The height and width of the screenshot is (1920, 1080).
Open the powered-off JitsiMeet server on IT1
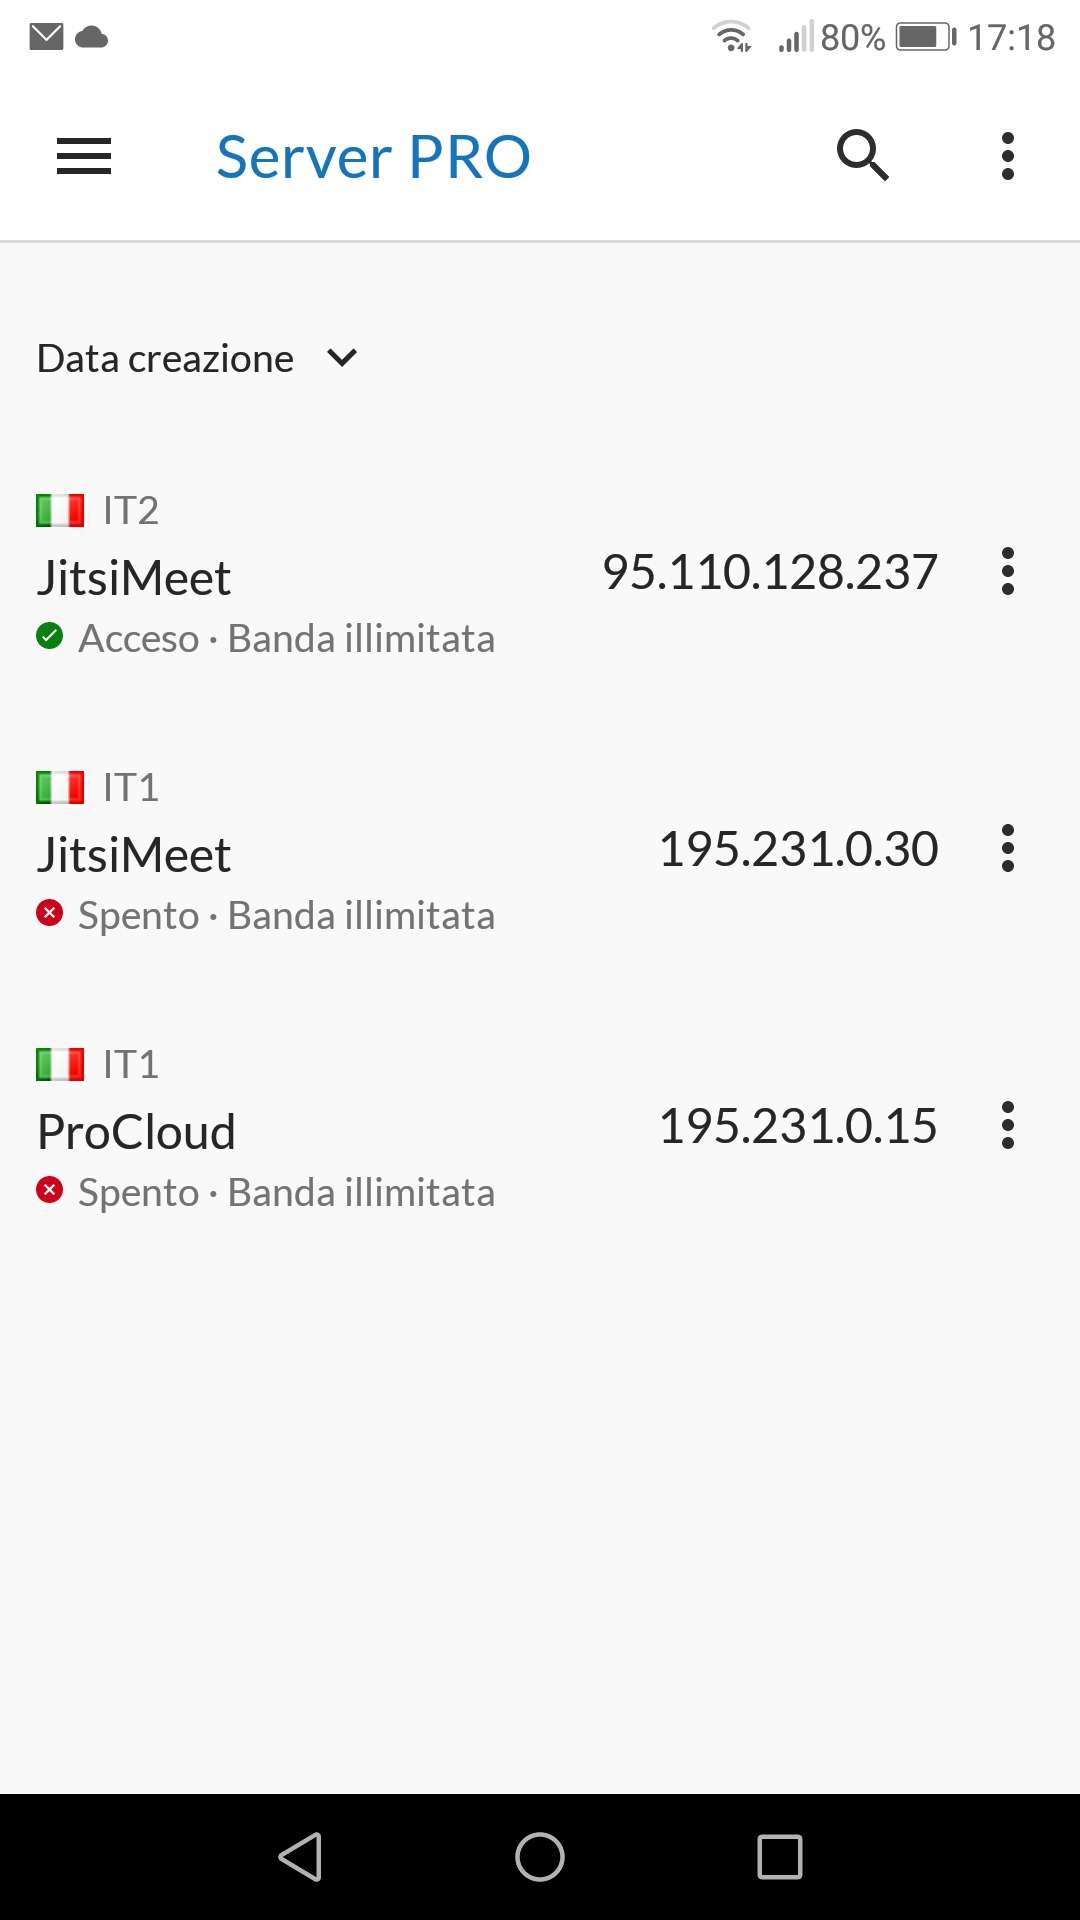(x=134, y=855)
